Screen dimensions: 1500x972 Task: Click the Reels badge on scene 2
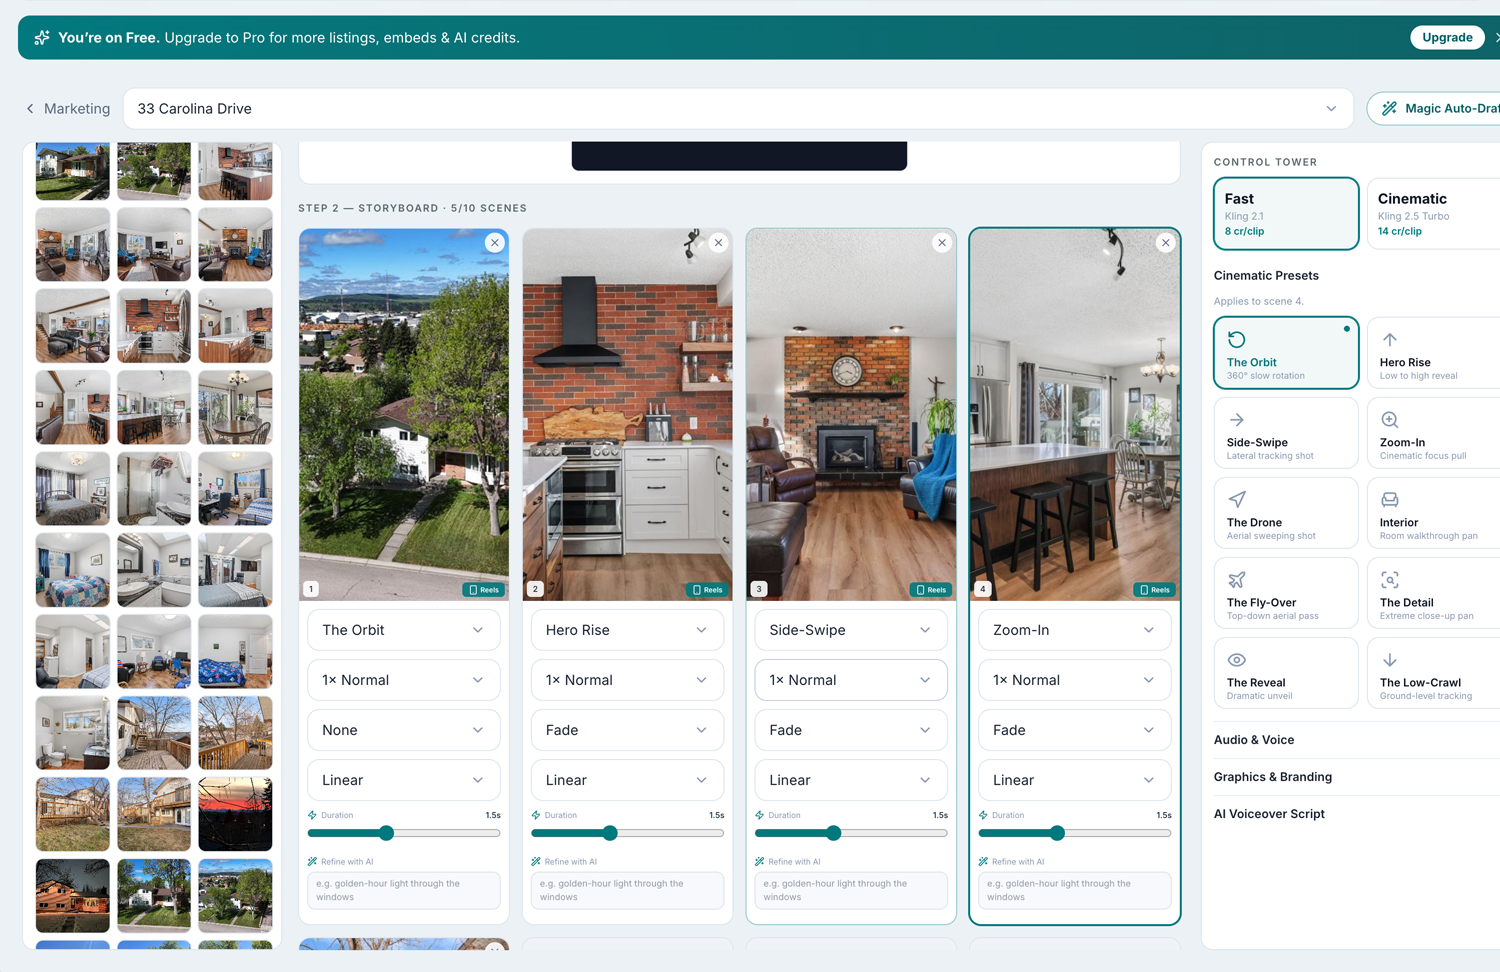[708, 590]
